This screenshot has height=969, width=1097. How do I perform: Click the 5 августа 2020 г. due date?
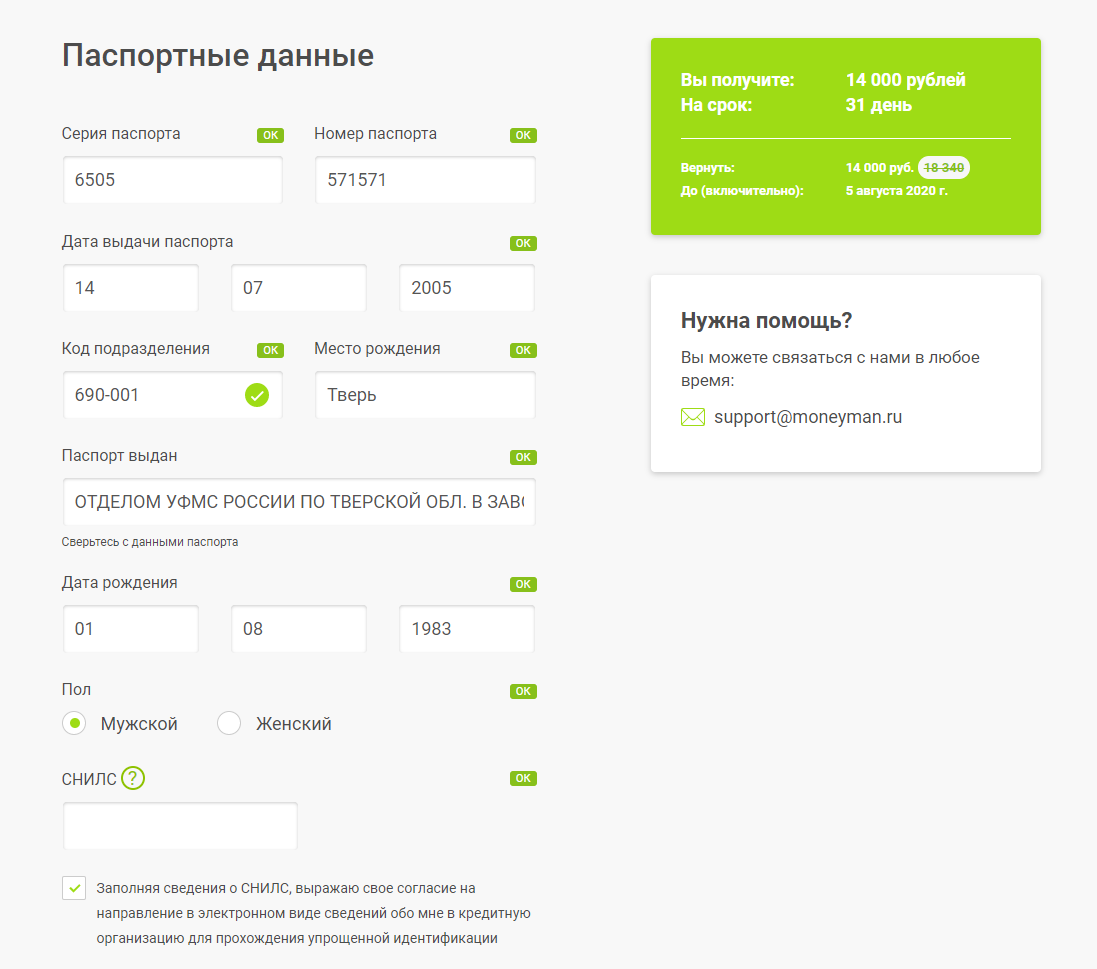pyautogui.click(x=897, y=190)
